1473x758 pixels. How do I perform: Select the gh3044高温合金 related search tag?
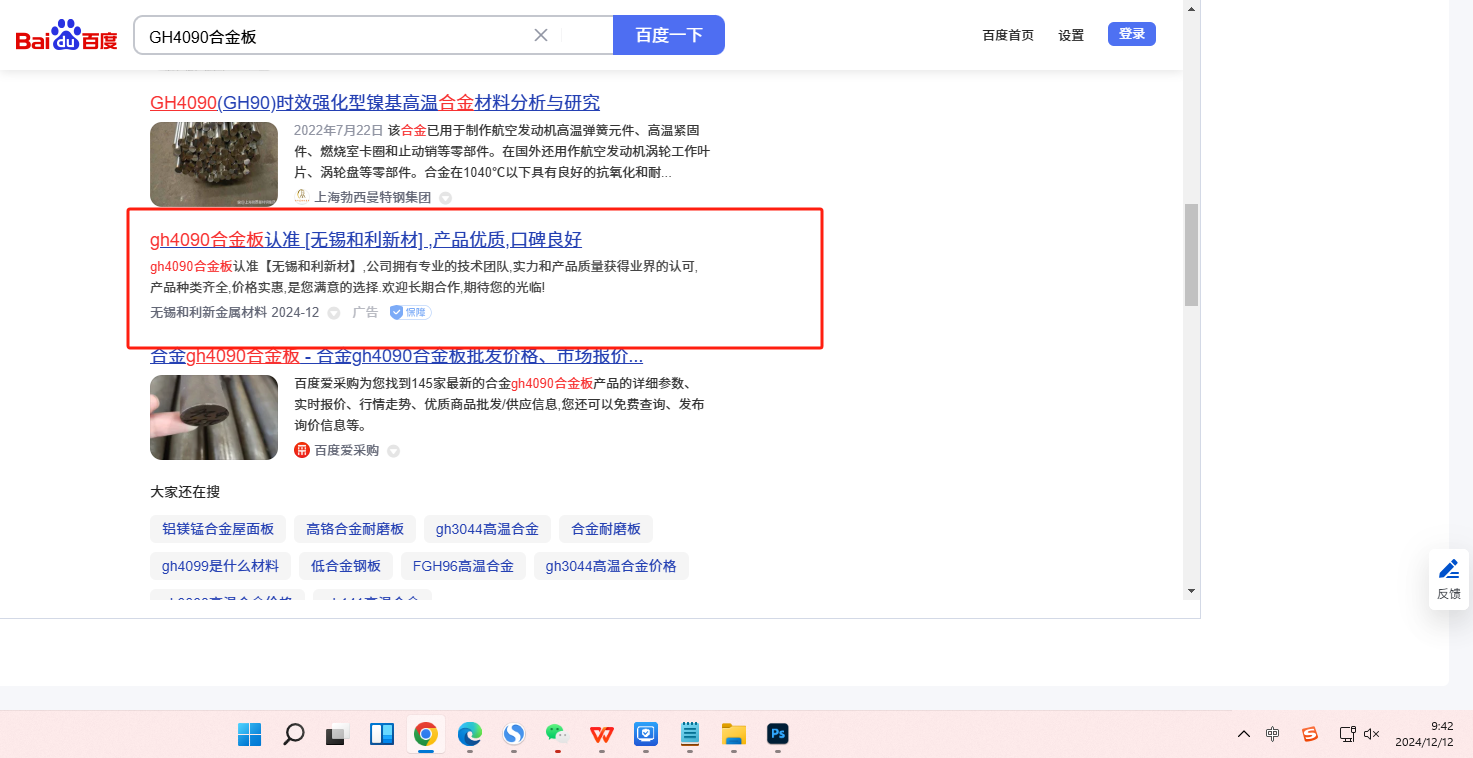click(487, 529)
